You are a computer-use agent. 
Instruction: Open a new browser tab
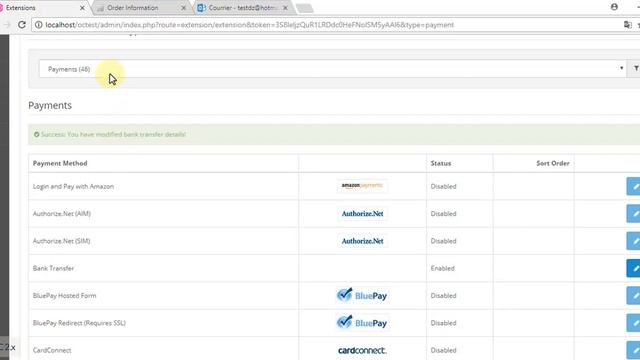click(x=304, y=8)
